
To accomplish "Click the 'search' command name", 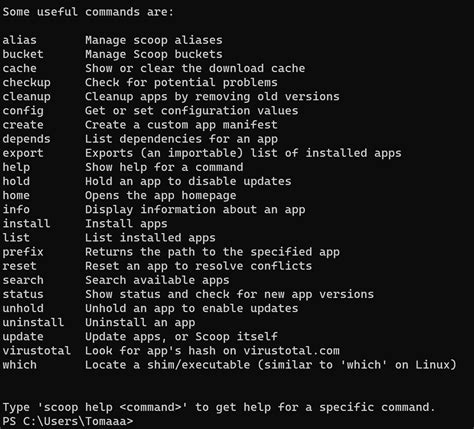I will [23, 280].
